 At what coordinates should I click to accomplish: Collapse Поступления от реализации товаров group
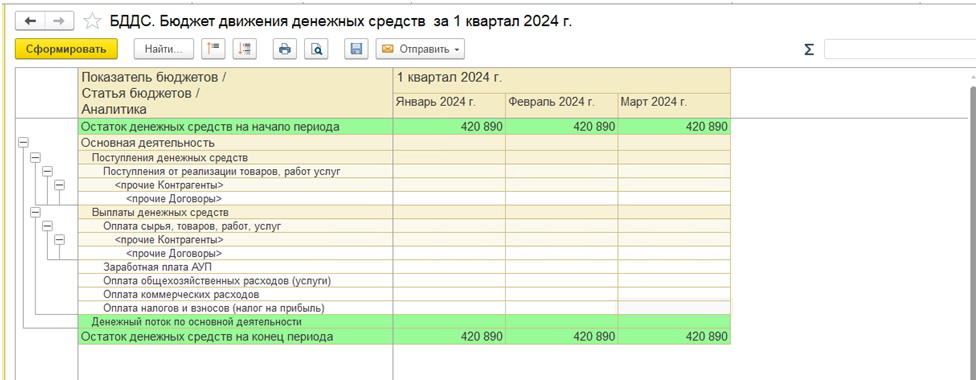pos(47,171)
